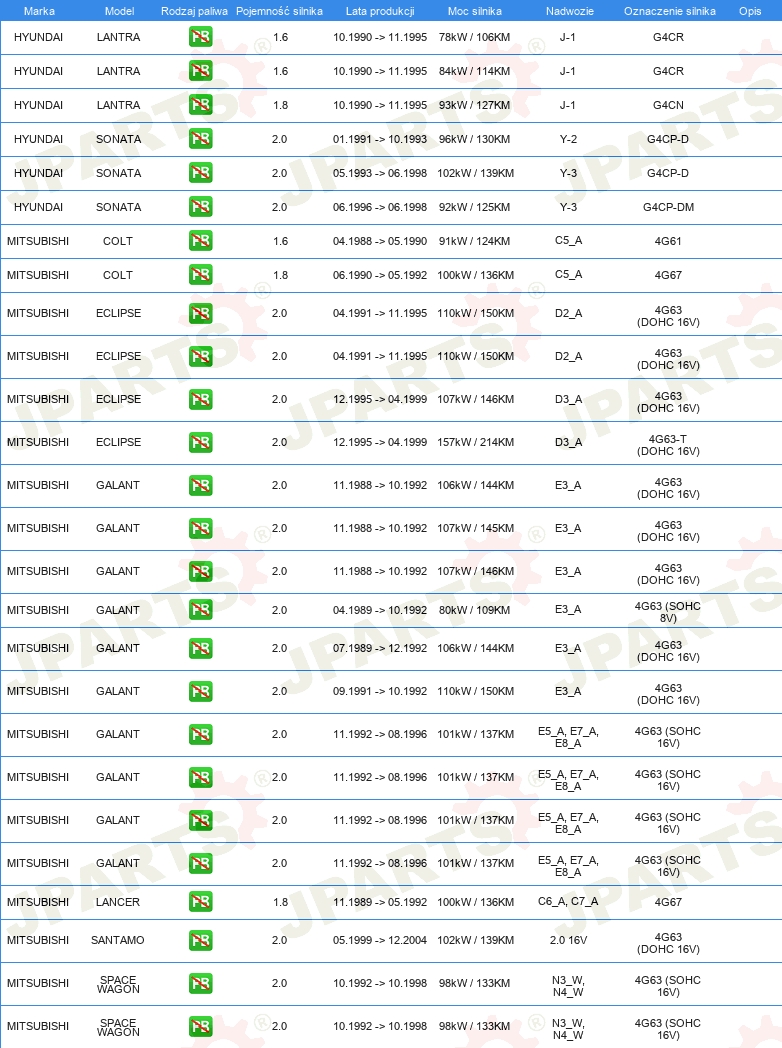Click body code Y-2

pos(568,139)
